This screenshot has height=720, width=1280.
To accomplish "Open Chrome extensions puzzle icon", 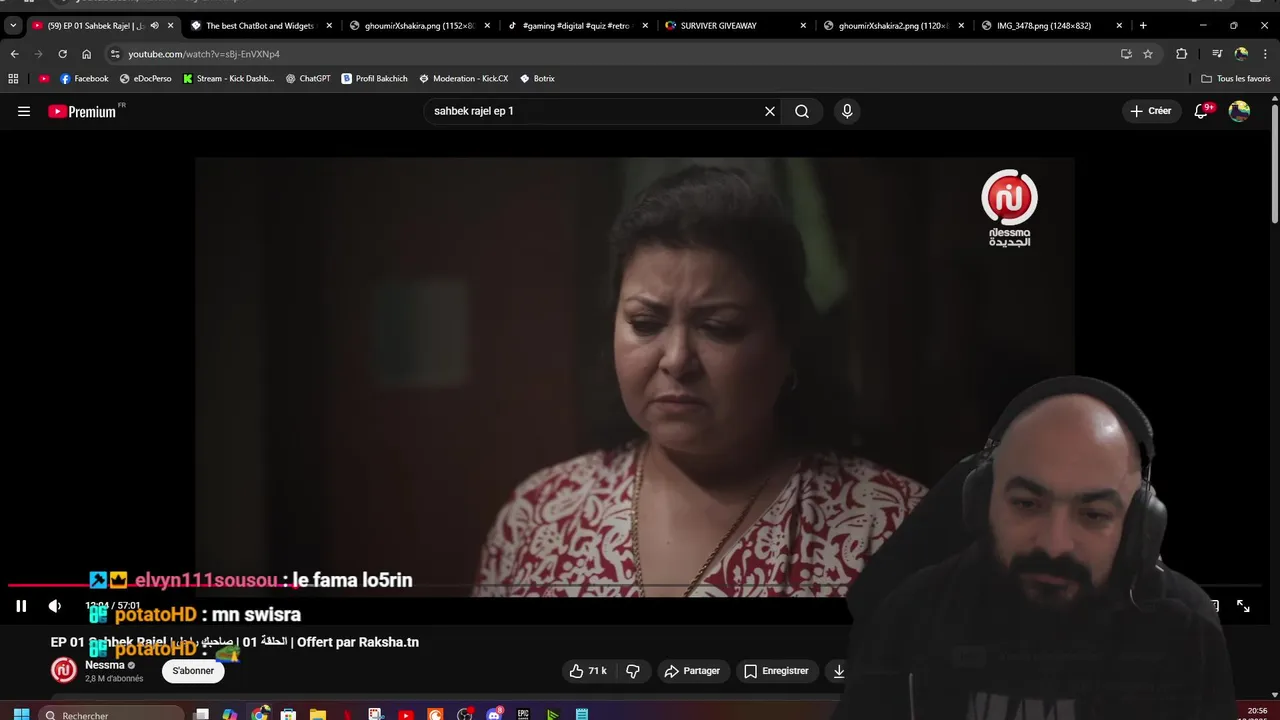I will tap(1181, 54).
